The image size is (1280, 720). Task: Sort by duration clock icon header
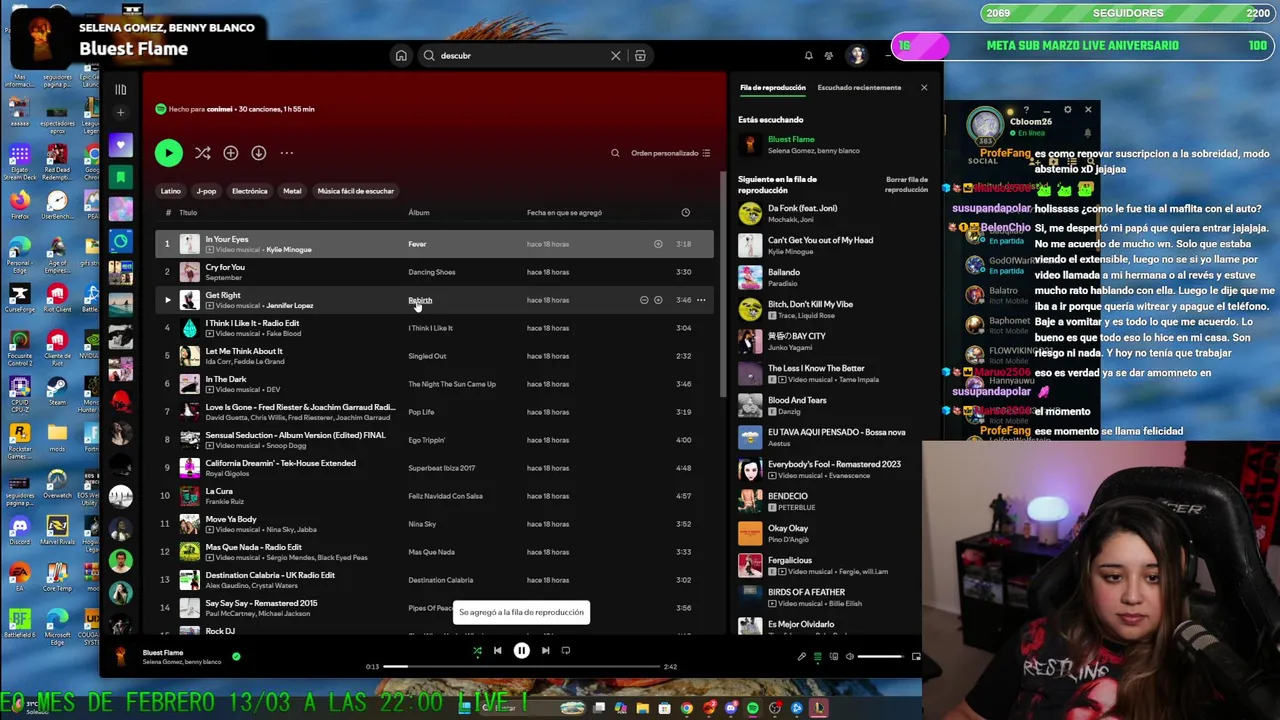tap(685, 212)
